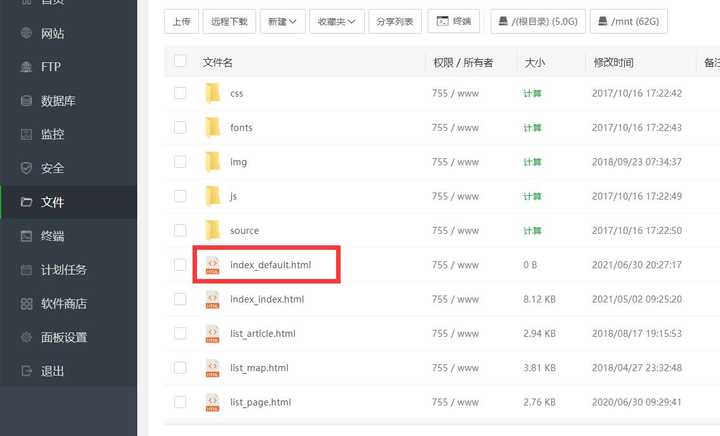
Task: Switch to root directory disk (5.0G)
Action: (538, 22)
